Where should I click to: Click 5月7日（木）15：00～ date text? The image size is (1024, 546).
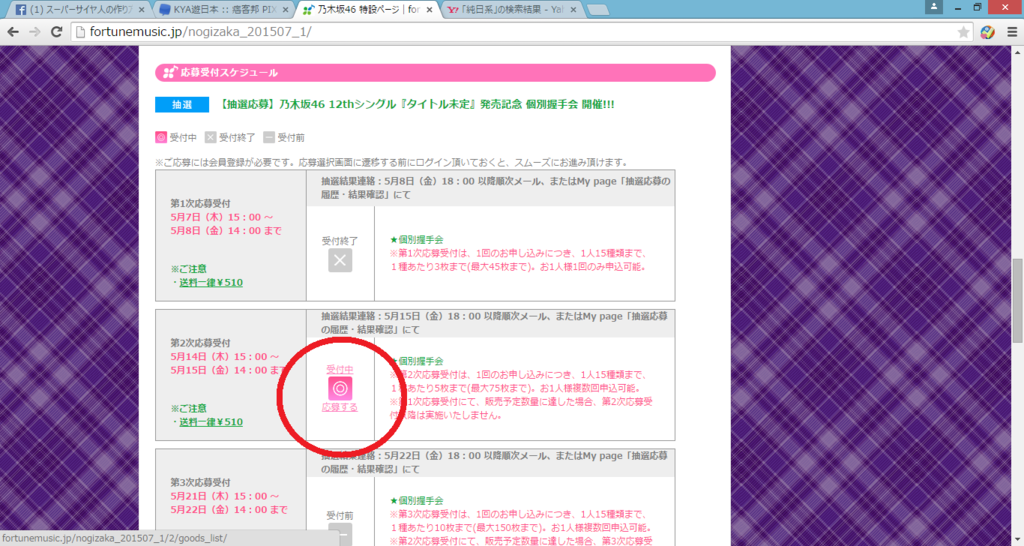[222, 217]
